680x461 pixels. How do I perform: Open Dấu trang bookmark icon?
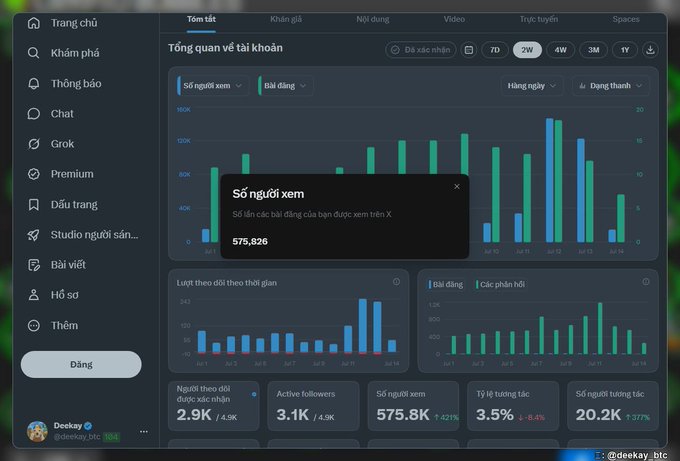pyautogui.click(x=34, y=204)
